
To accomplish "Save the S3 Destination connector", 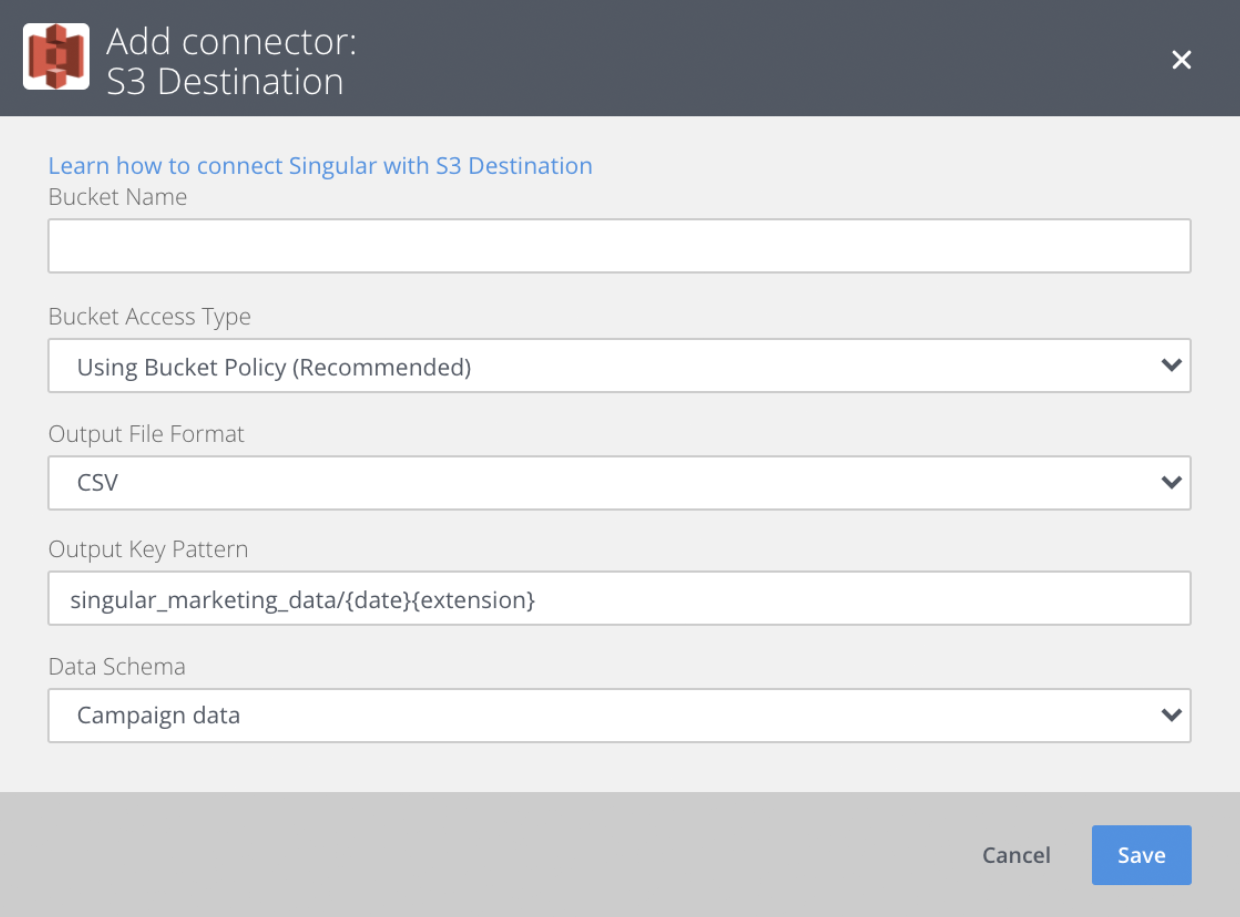I will coord(1141,855).
